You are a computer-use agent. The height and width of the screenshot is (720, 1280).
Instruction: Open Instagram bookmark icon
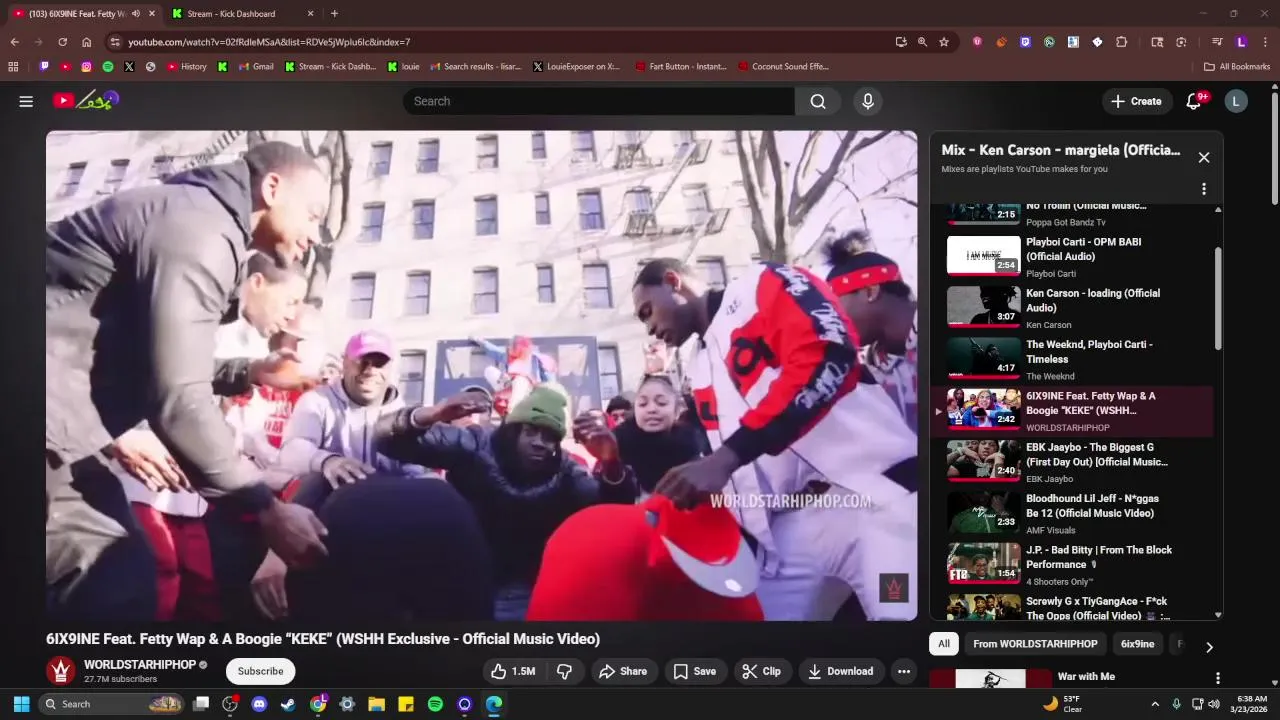pos(87,67)
